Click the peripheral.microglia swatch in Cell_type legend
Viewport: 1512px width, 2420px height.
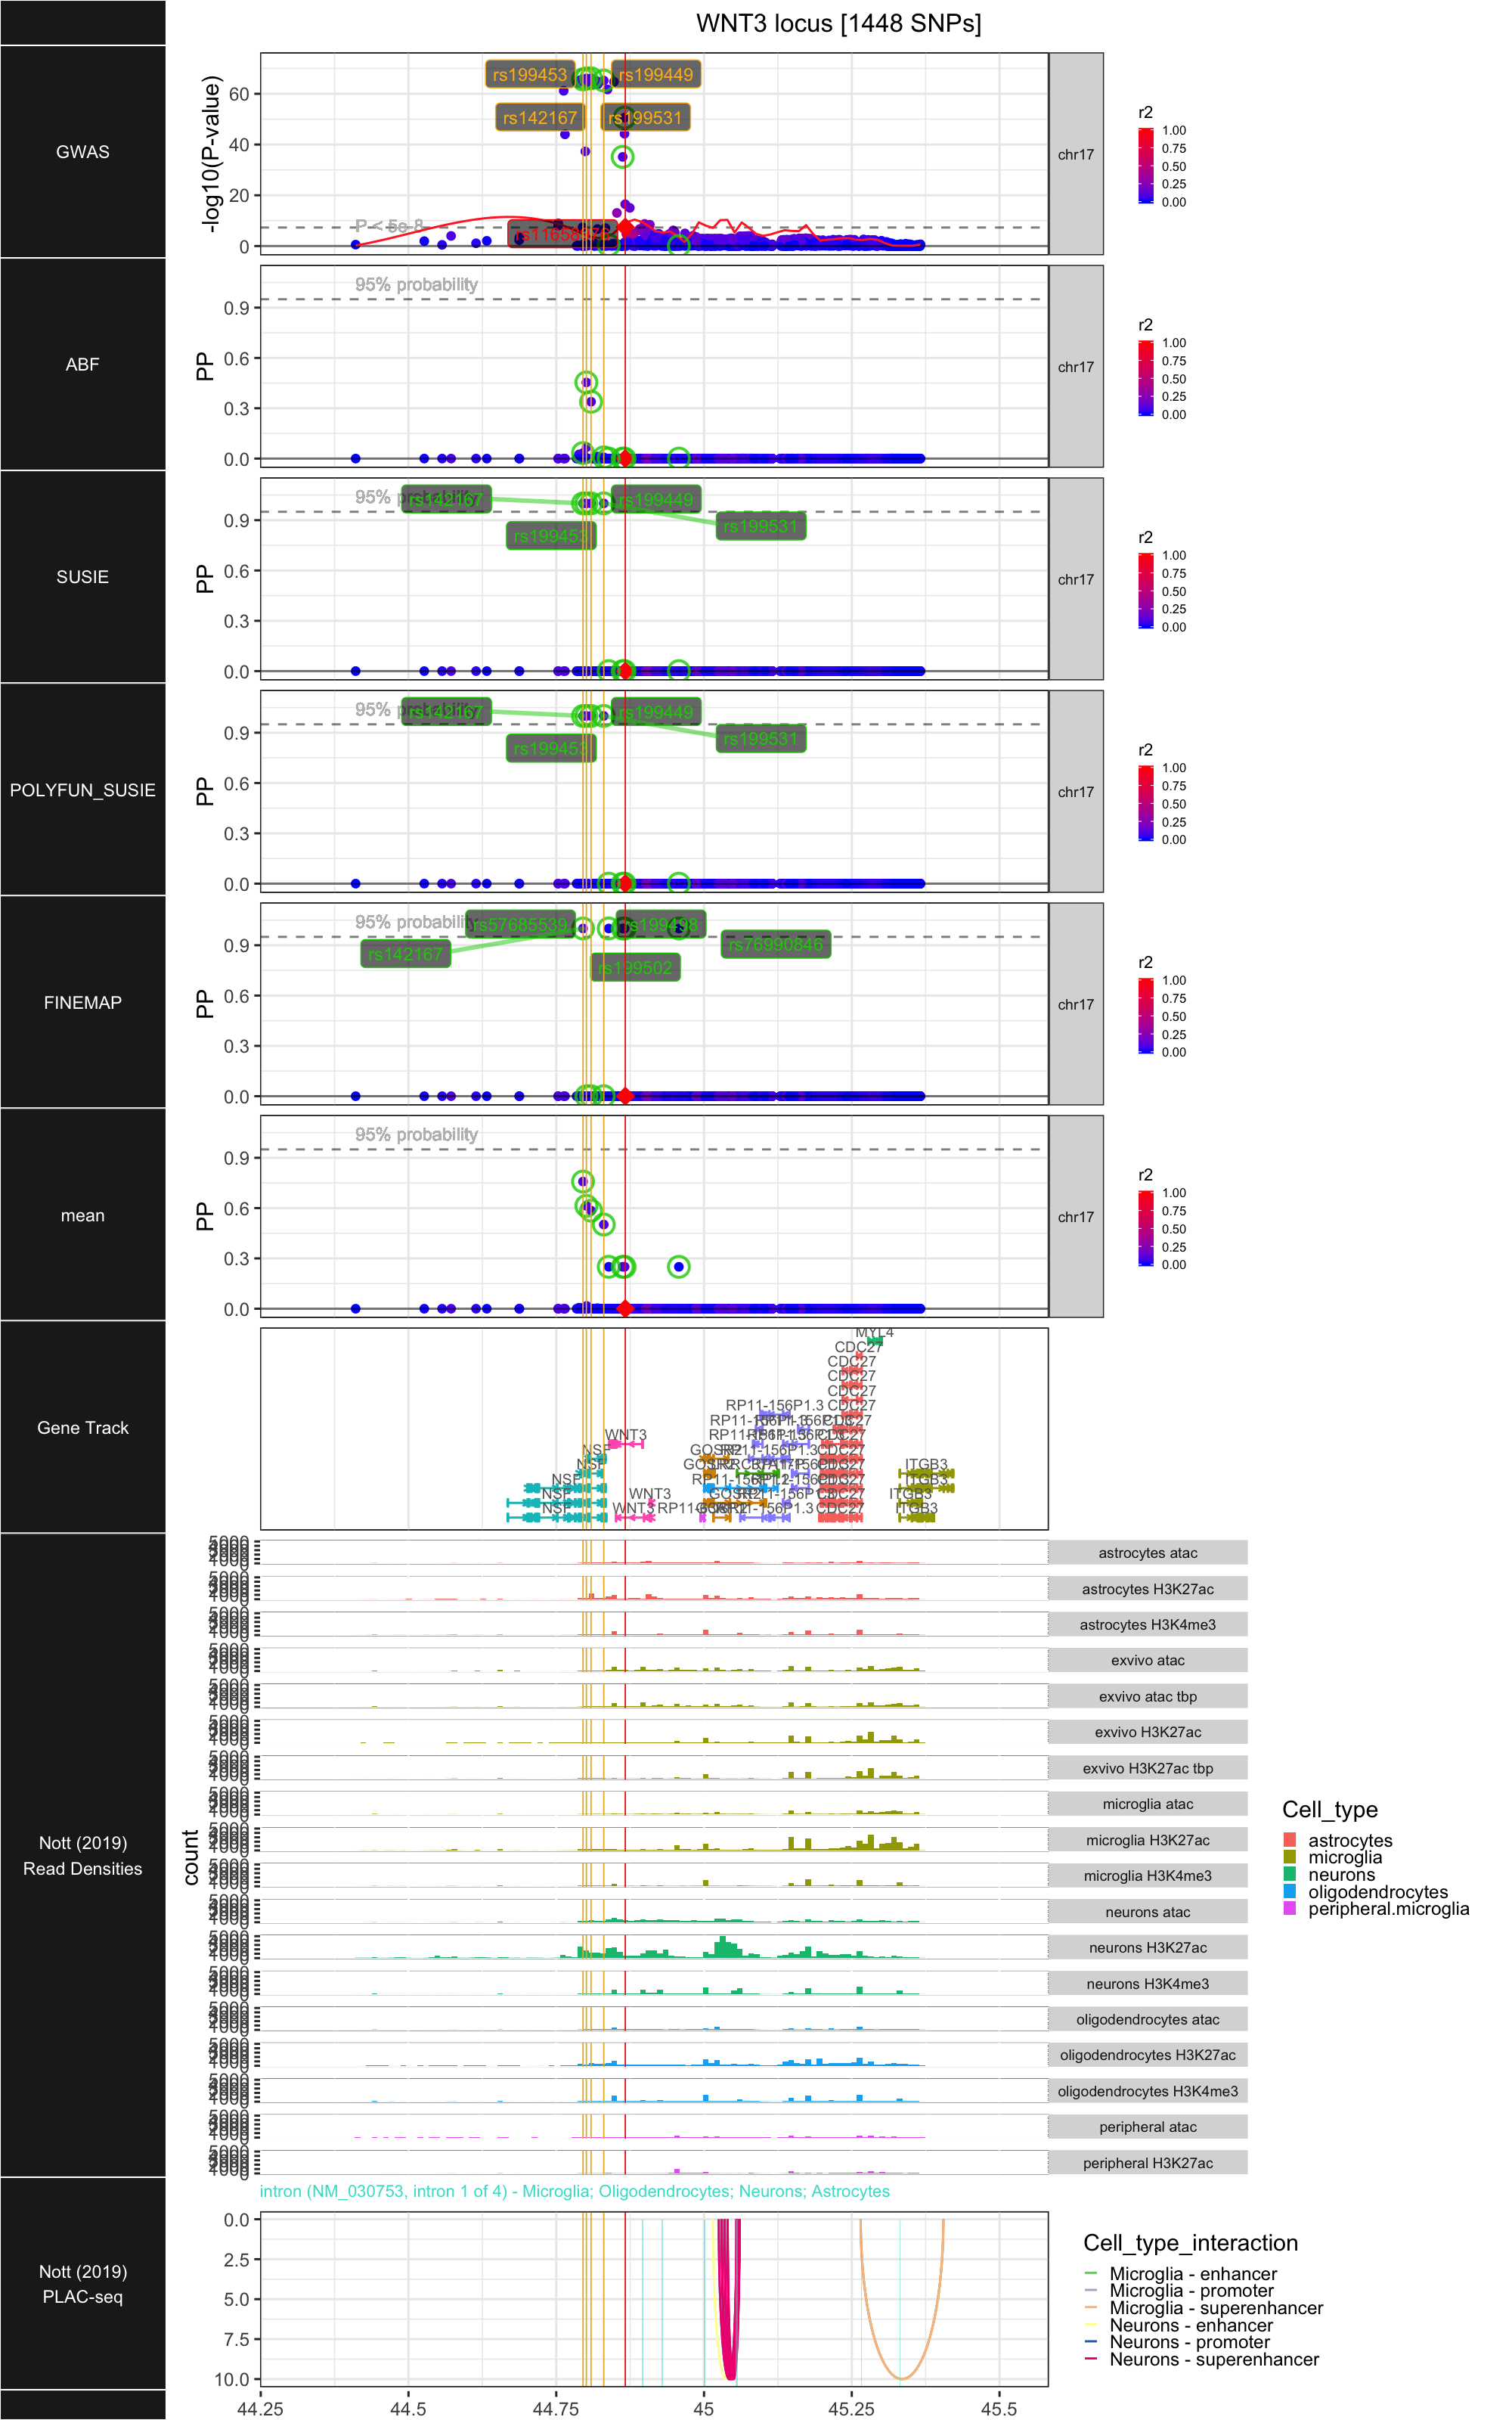(1290, 1908)
